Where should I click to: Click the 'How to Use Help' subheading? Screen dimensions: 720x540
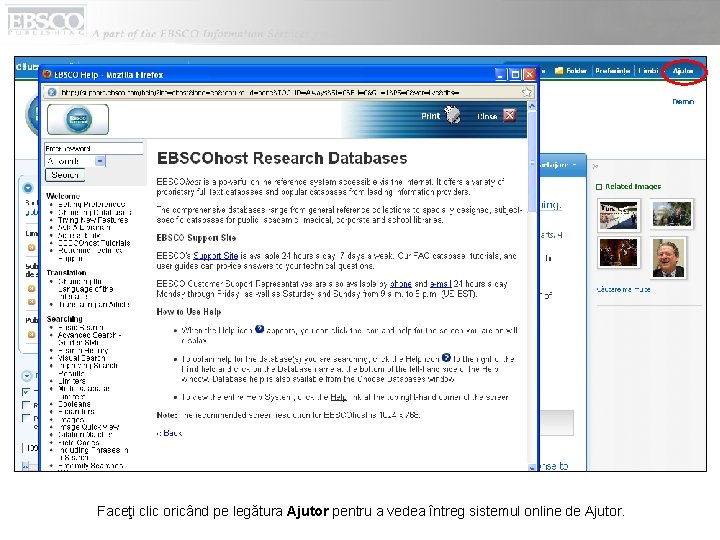point(189,312)
